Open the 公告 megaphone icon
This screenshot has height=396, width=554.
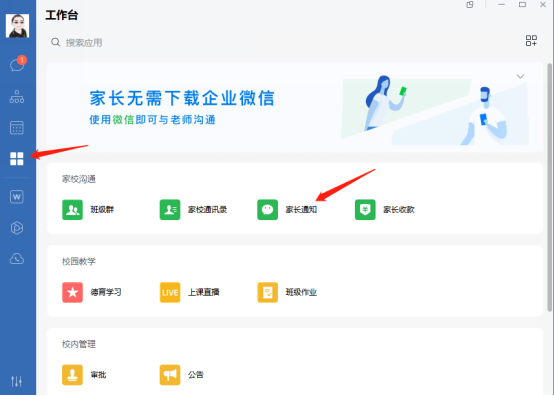(x=170, y=375)
